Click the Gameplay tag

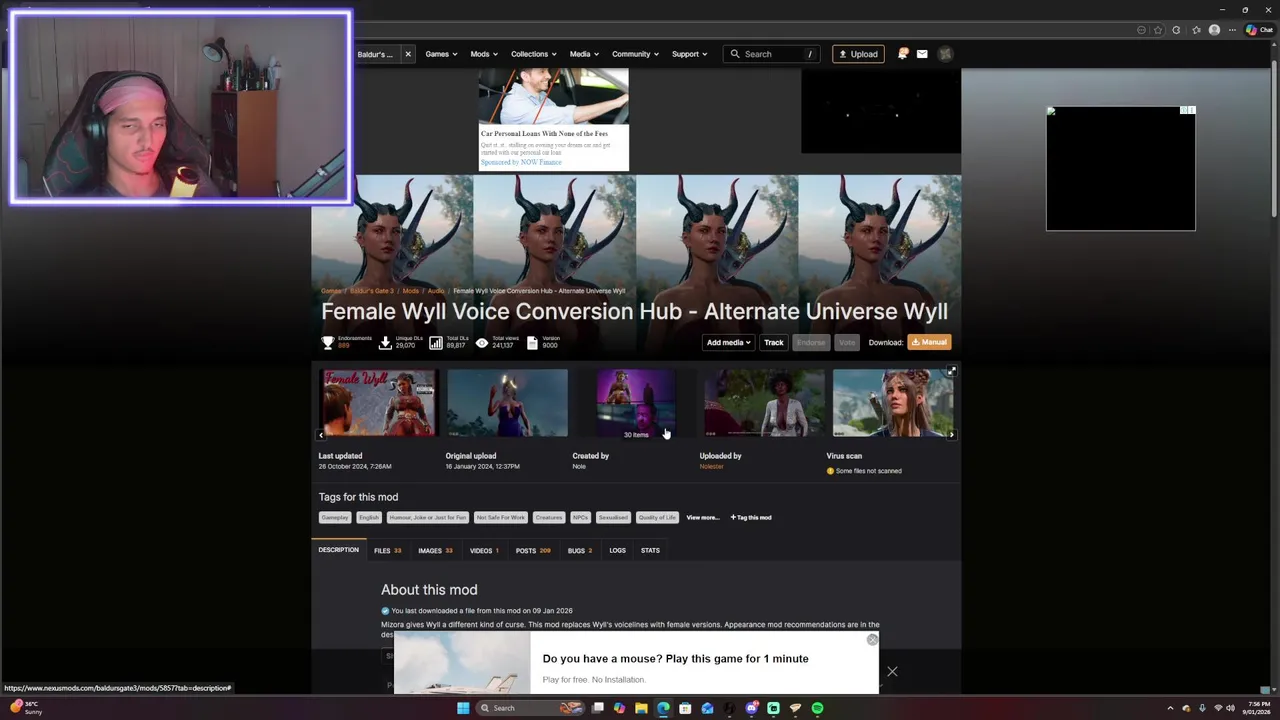(334, 518)
